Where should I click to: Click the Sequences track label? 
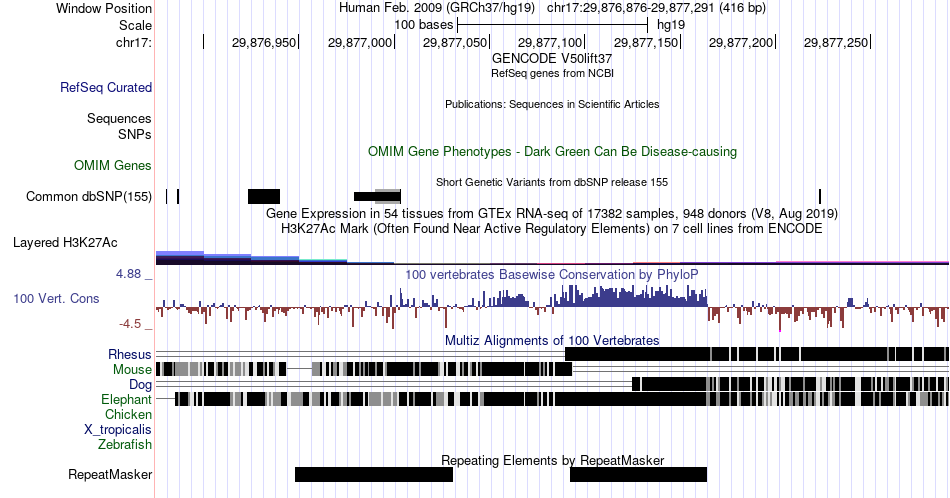[x=119, y=118]
